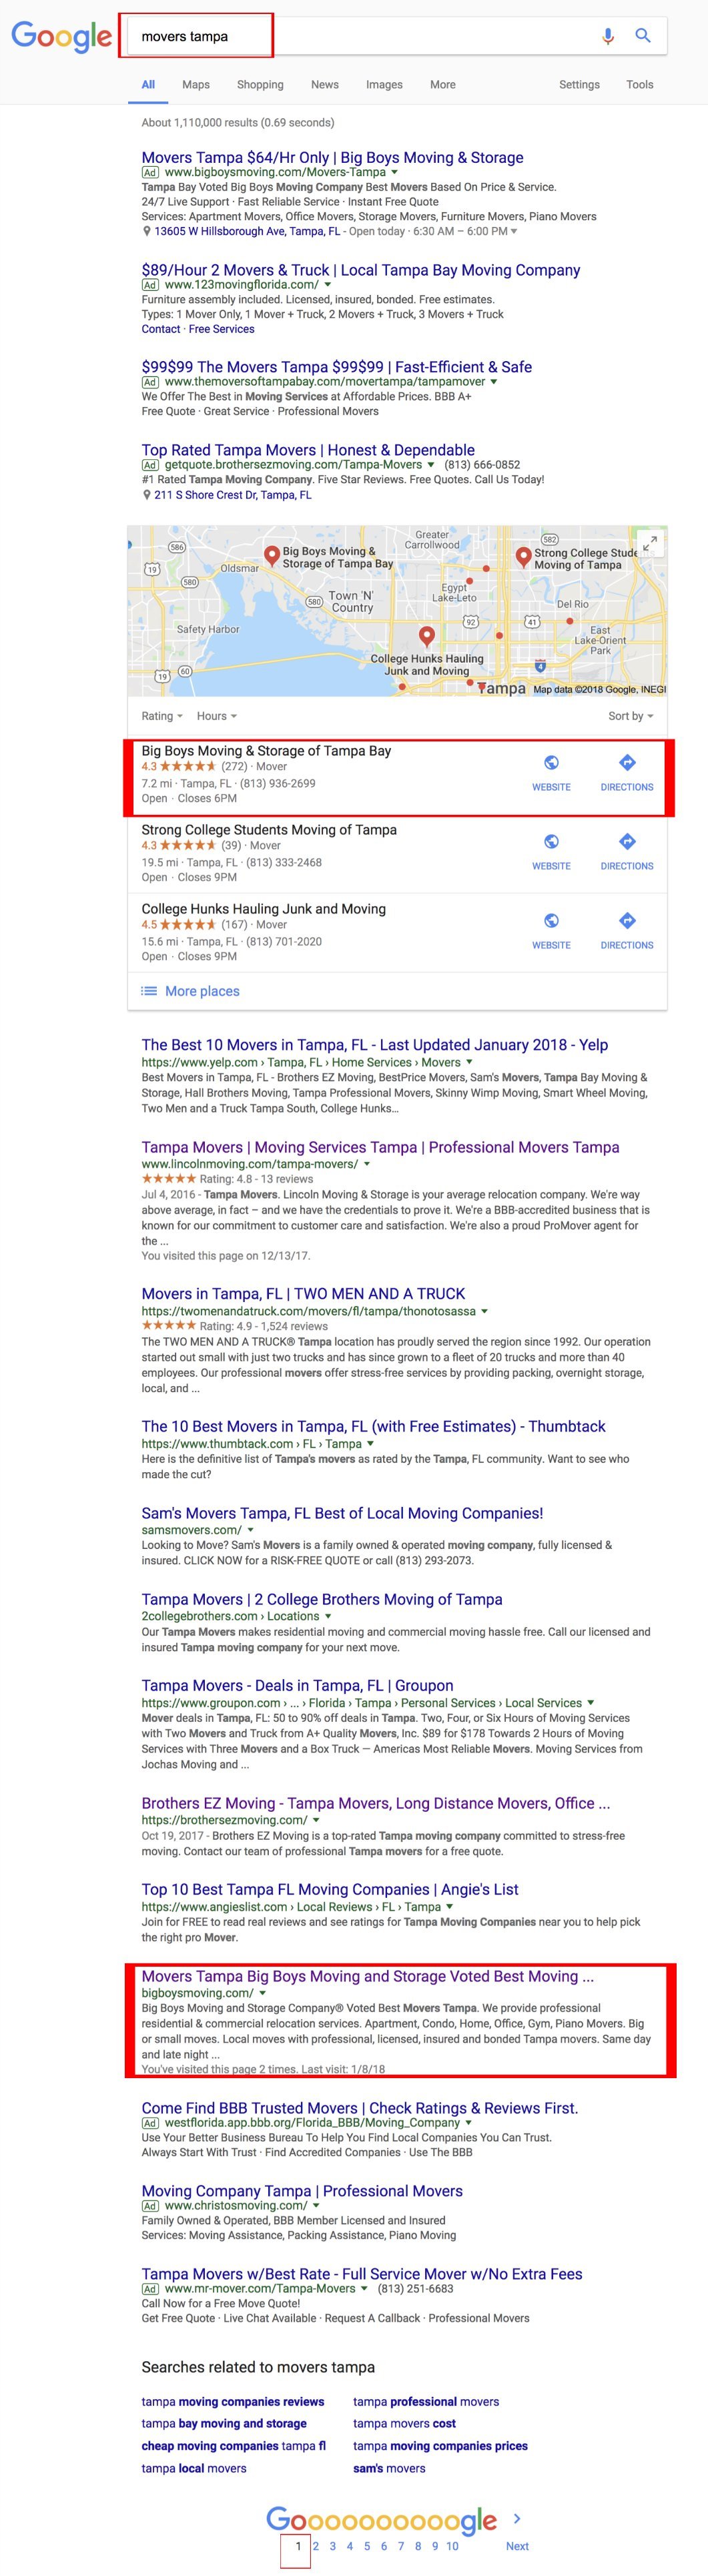Open search Settings menu
Image resolution: width=708 pixels, height=2576 pixels.
(x=579, y=85)
